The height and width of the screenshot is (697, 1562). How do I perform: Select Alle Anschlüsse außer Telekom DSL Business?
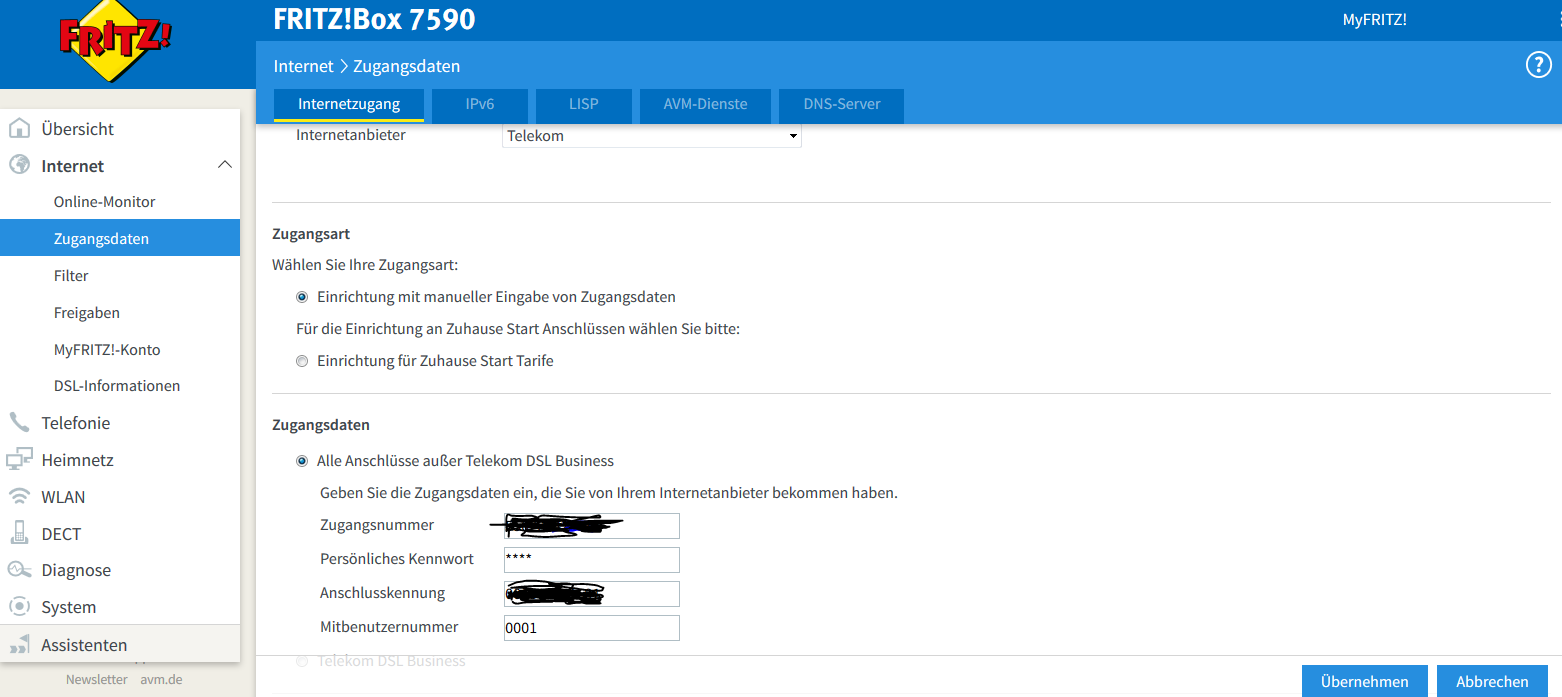point(302,461)
